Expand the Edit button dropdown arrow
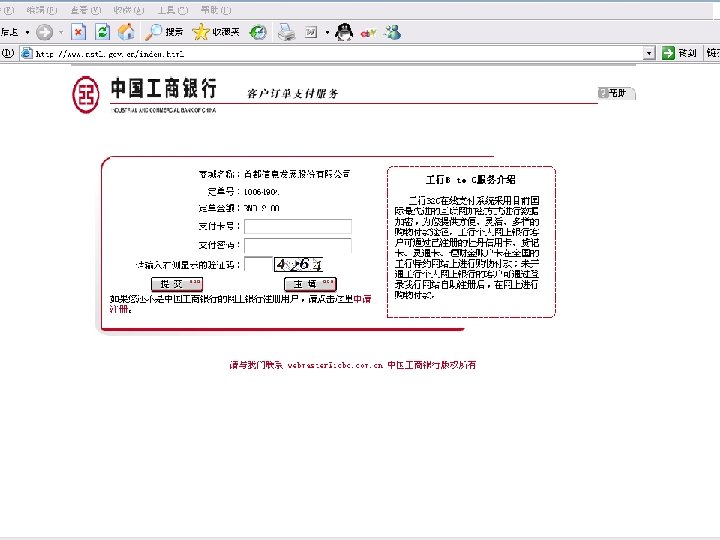 pos(327,32)
